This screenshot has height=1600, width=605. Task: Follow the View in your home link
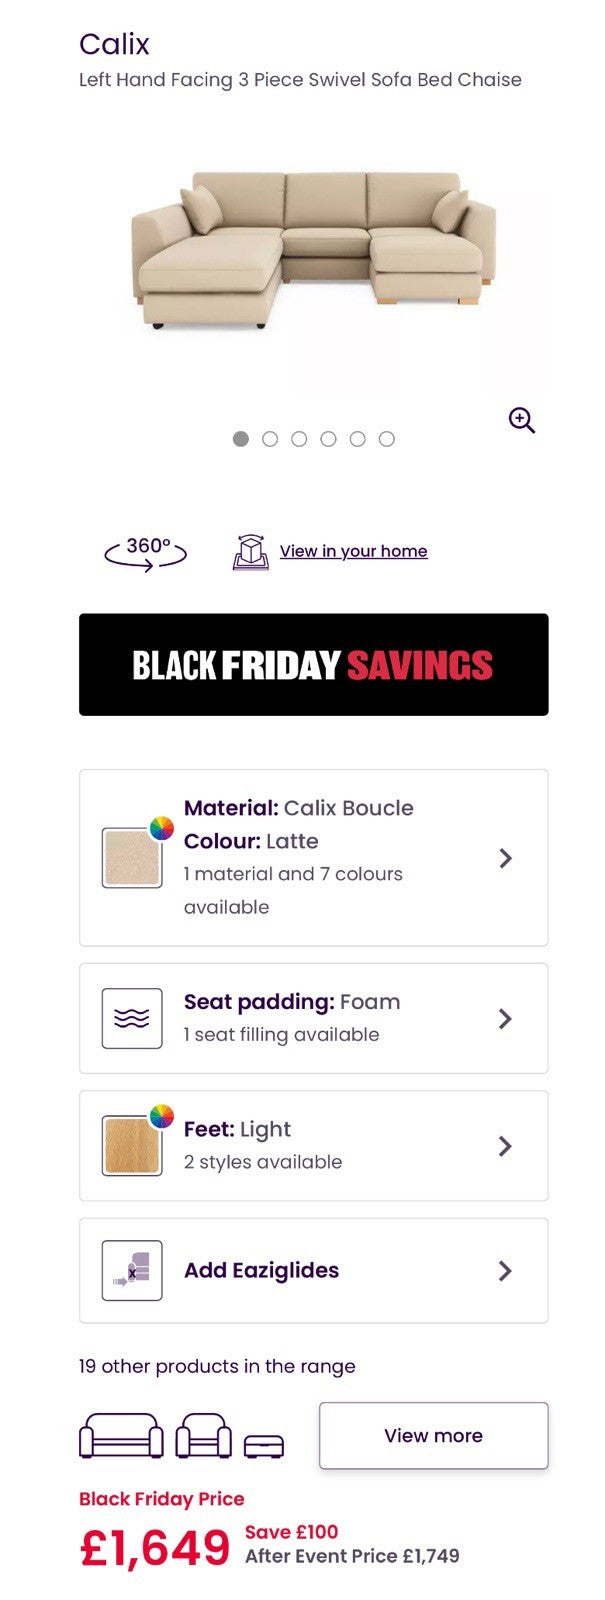tap(353, 551)
